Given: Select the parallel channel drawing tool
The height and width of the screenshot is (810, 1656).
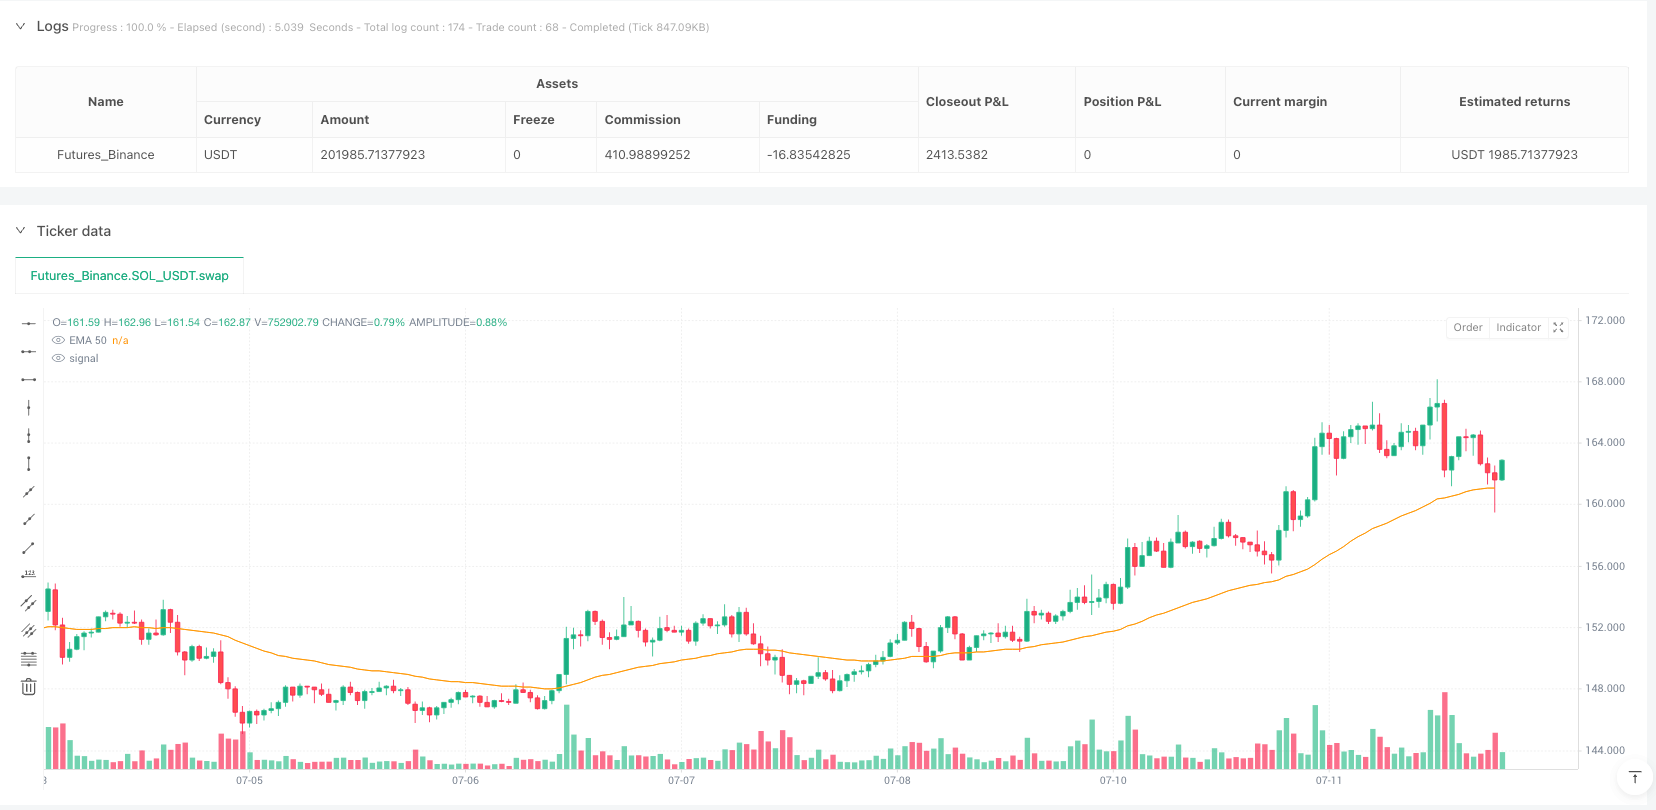Looking at the screenshot, I should pyautogui.click(x=29, y=602).
